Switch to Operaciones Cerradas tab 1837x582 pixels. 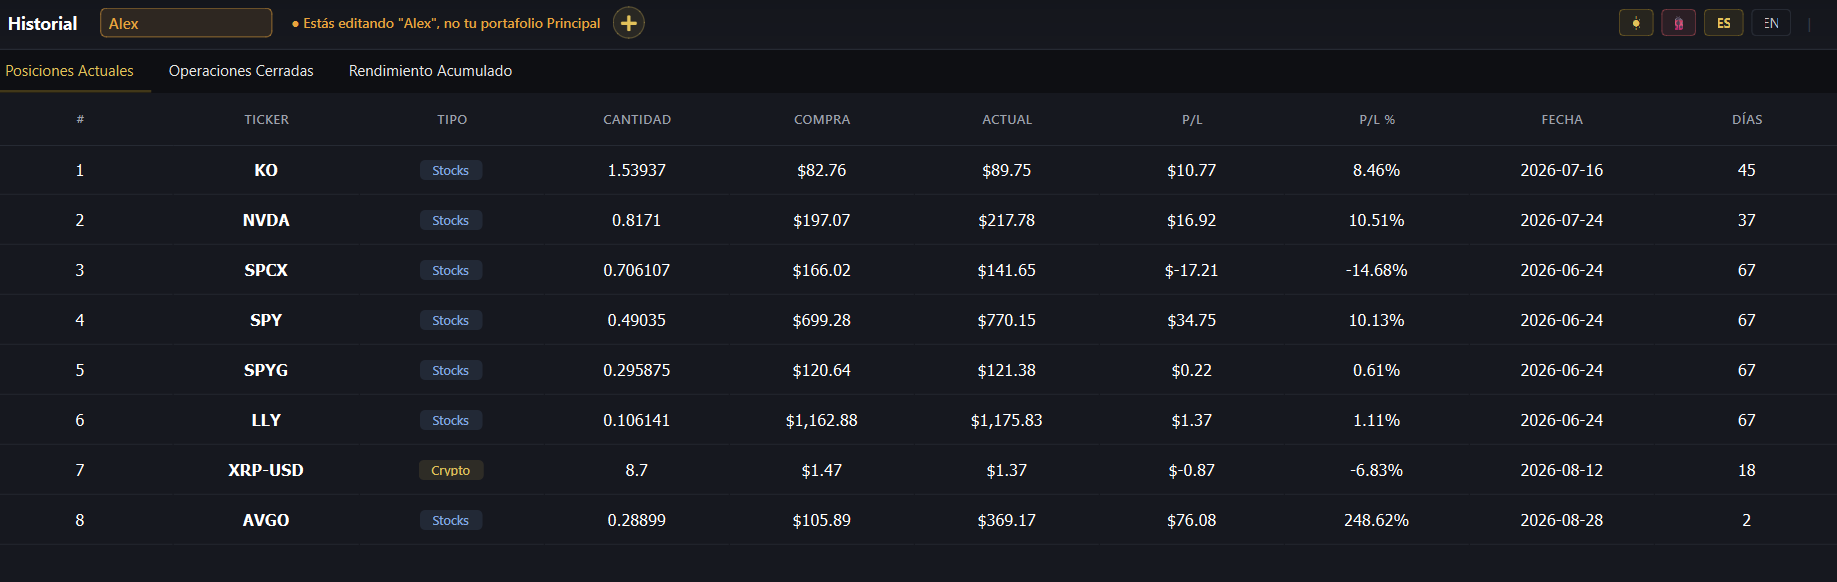click(241, 71)
